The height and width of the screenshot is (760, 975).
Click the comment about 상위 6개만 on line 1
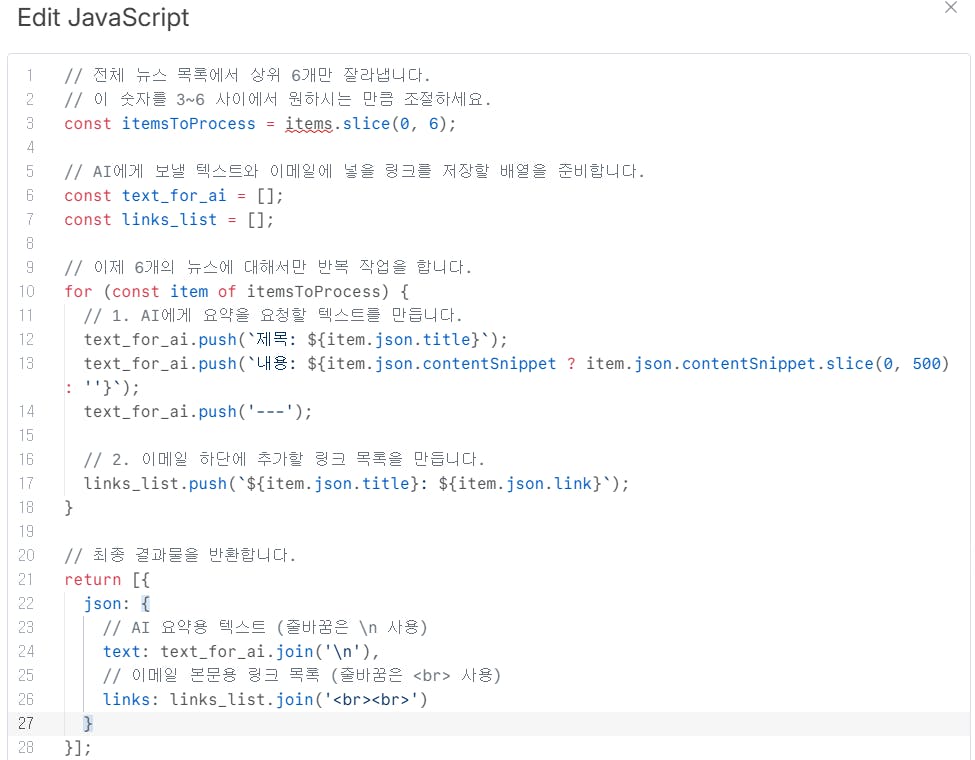click(247, 75)
